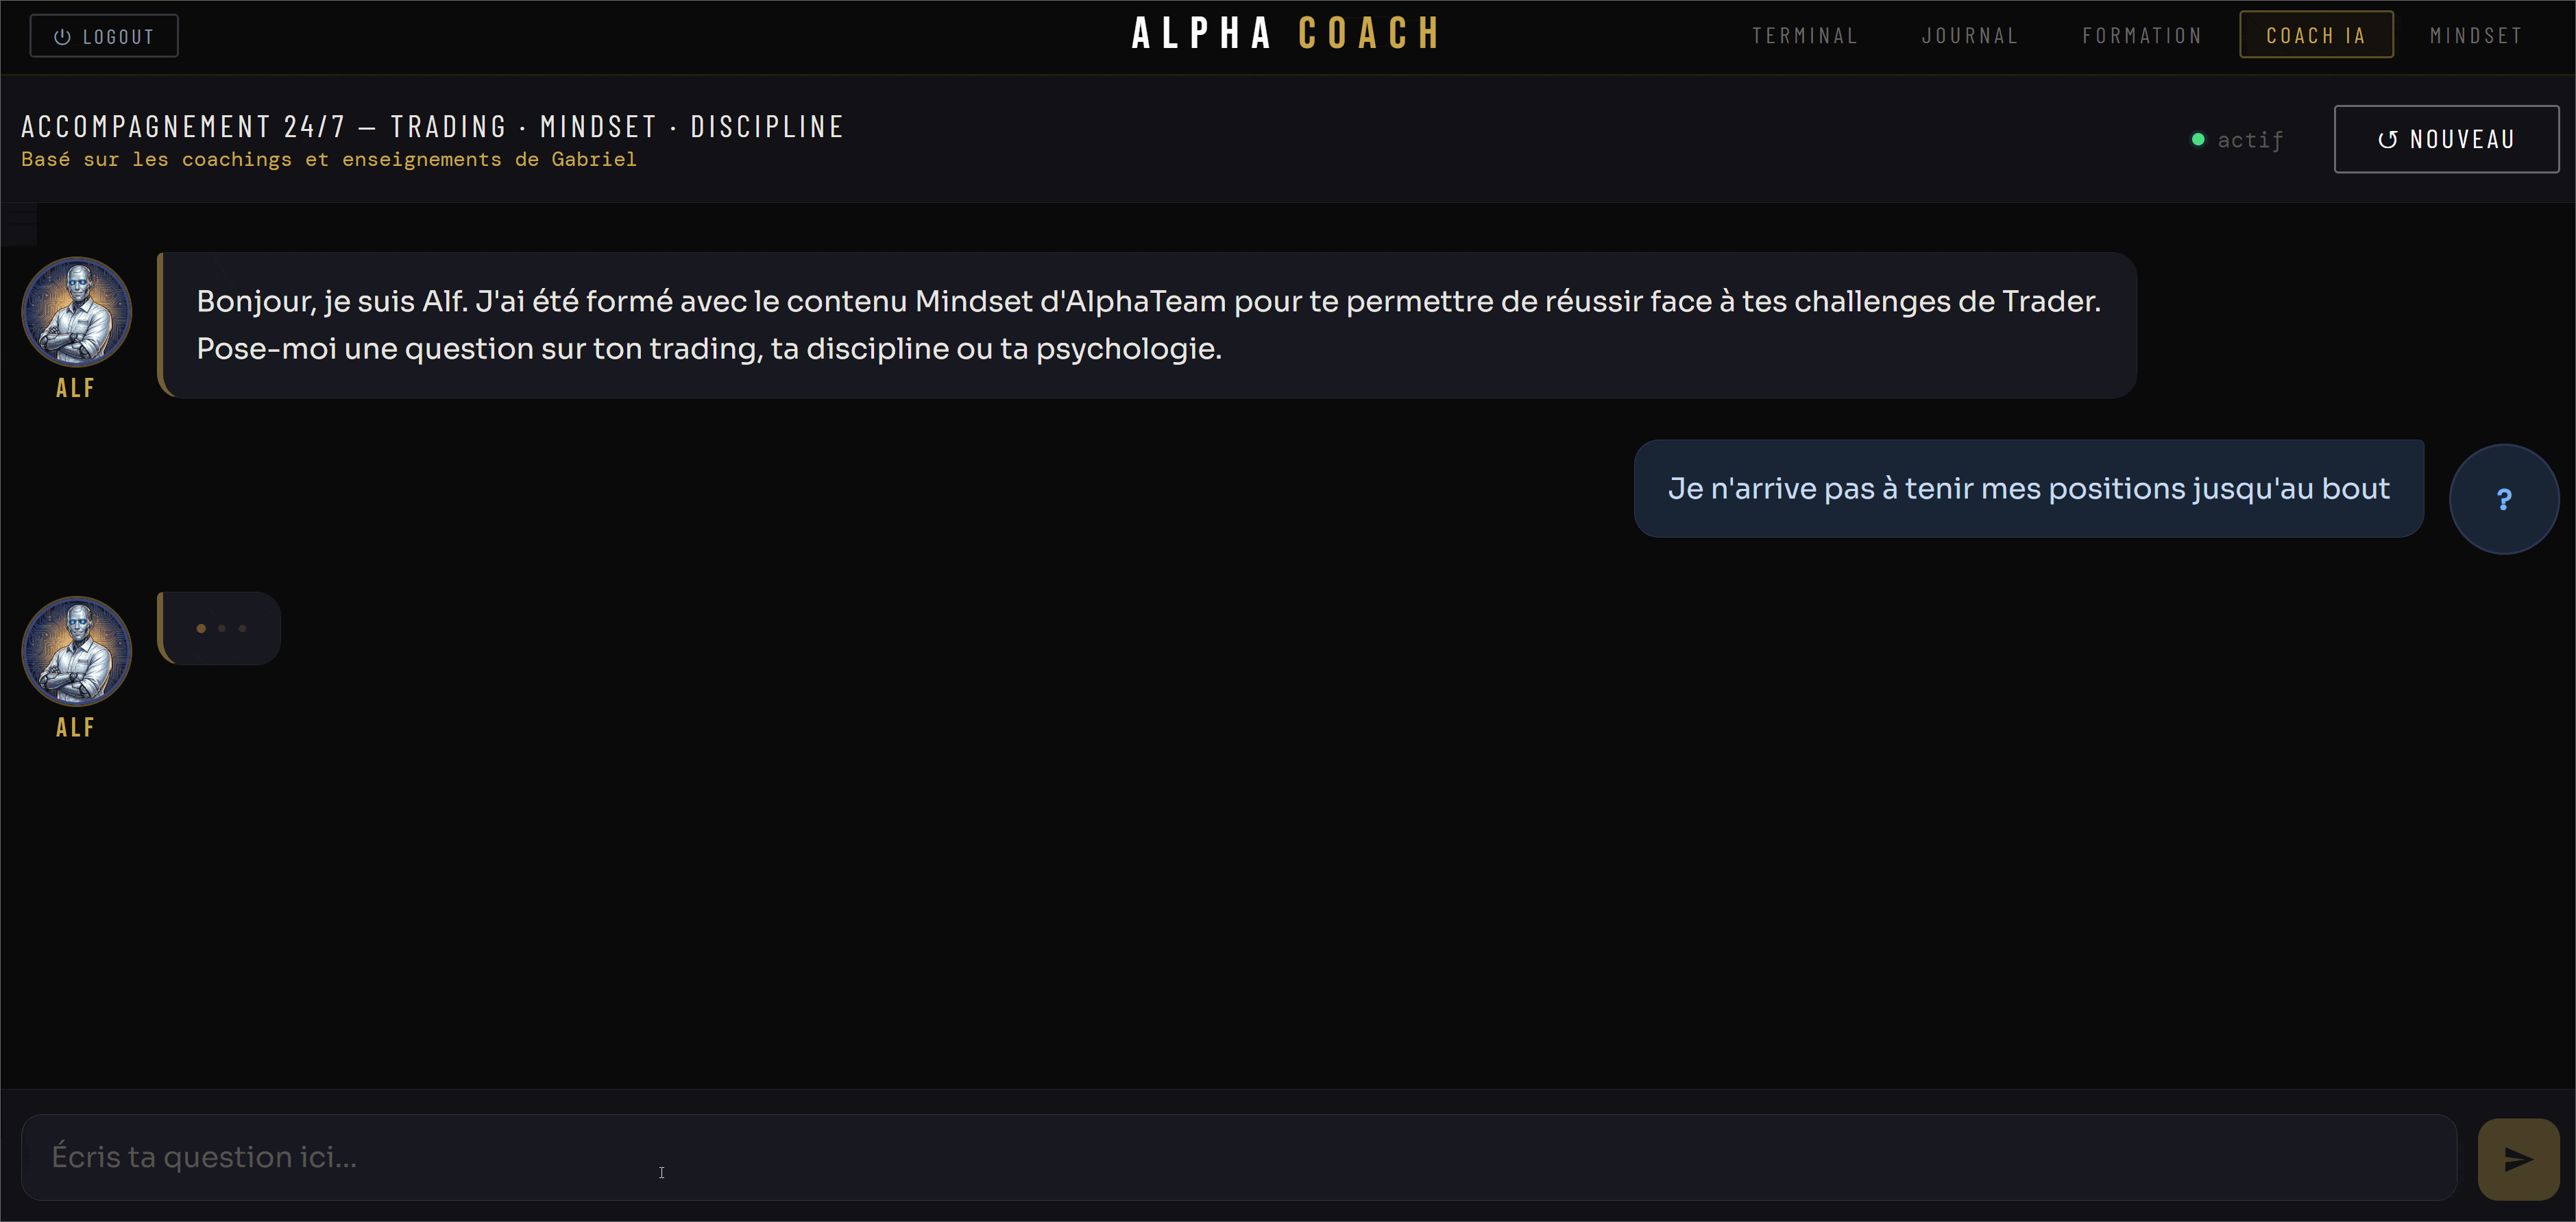2576x1222 pixels.
Task: Start a new chat with Nouveau
Action: [2445, 139]
